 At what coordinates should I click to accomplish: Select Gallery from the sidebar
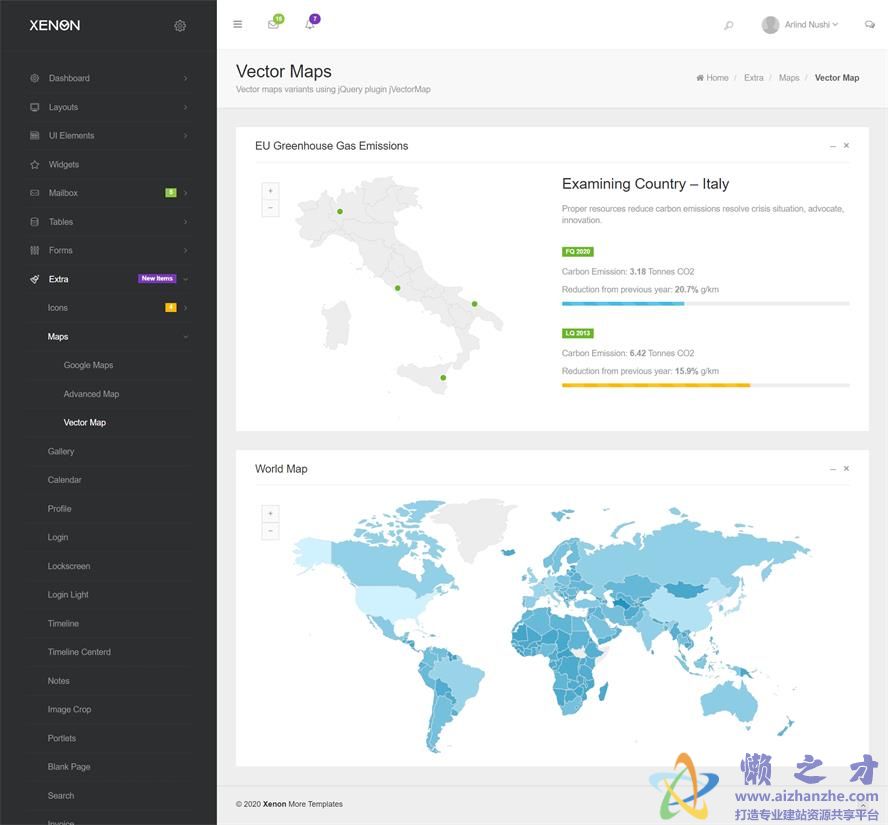[x=61, y=451]
